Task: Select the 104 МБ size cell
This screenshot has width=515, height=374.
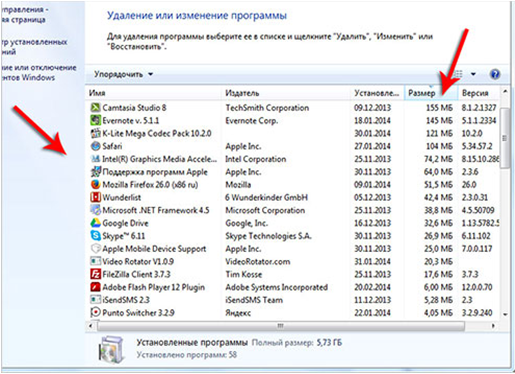Action: click(x=439, y=146)
